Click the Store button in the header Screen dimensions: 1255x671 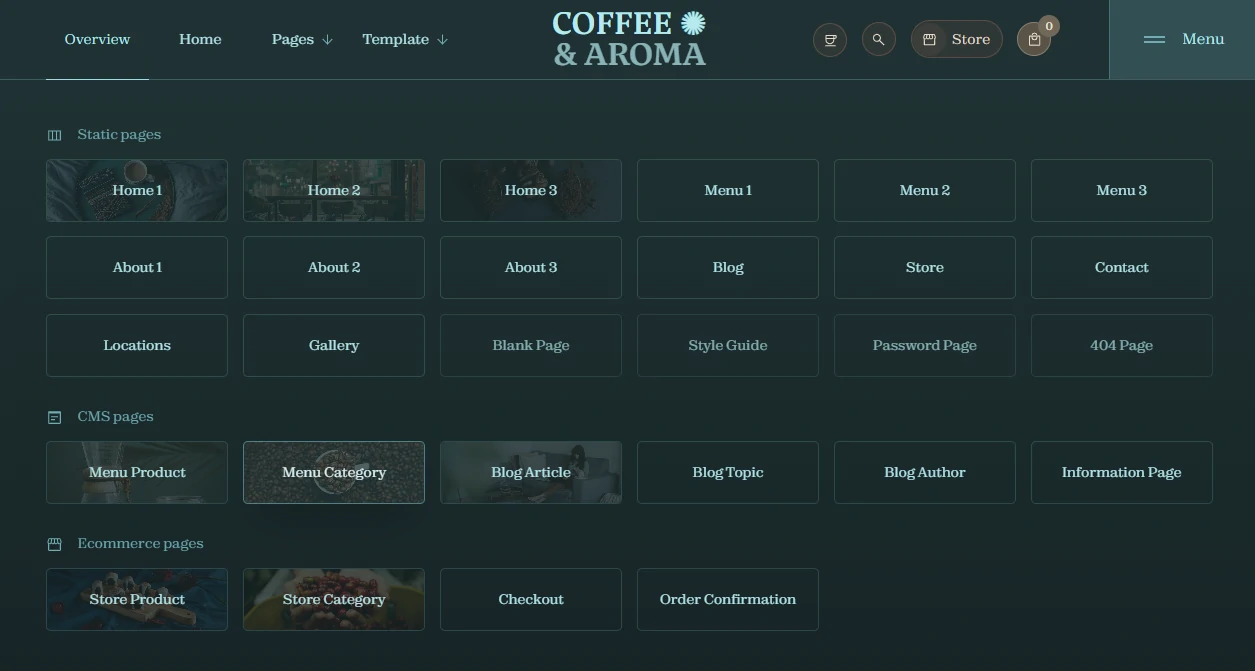pos(956,40)
